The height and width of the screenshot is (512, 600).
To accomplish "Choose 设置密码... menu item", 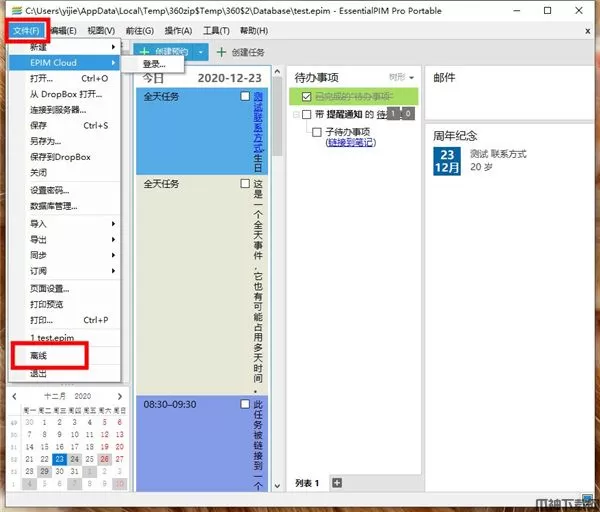I will pyautogui.click(x=64, y=190).
